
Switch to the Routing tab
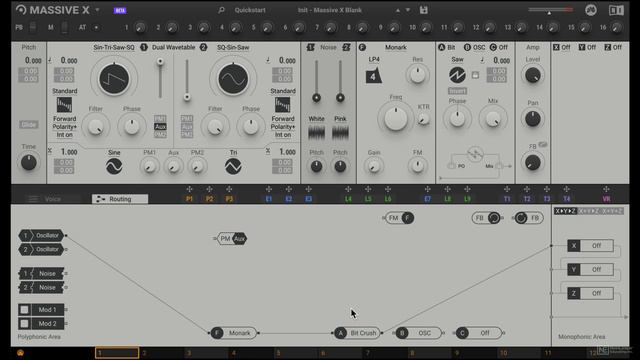click(x=120, y=199)
